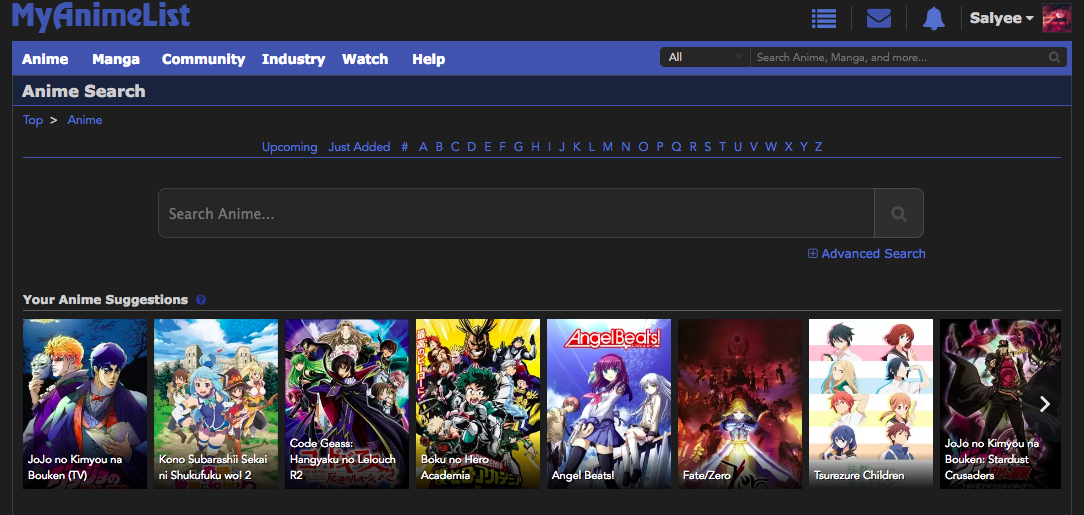Viewport: 1084px width, 515px height.
Task: Open the Anime menu
Action: click(x=45, y=59)
